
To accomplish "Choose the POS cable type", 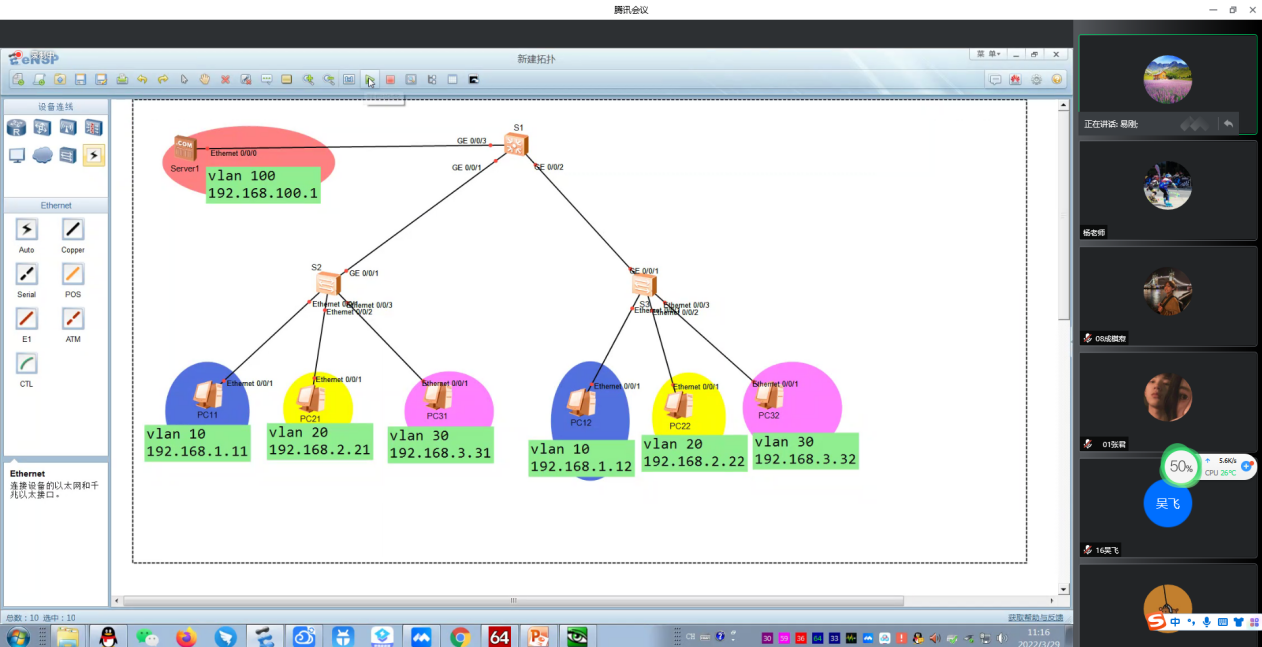I will point(73,274).
